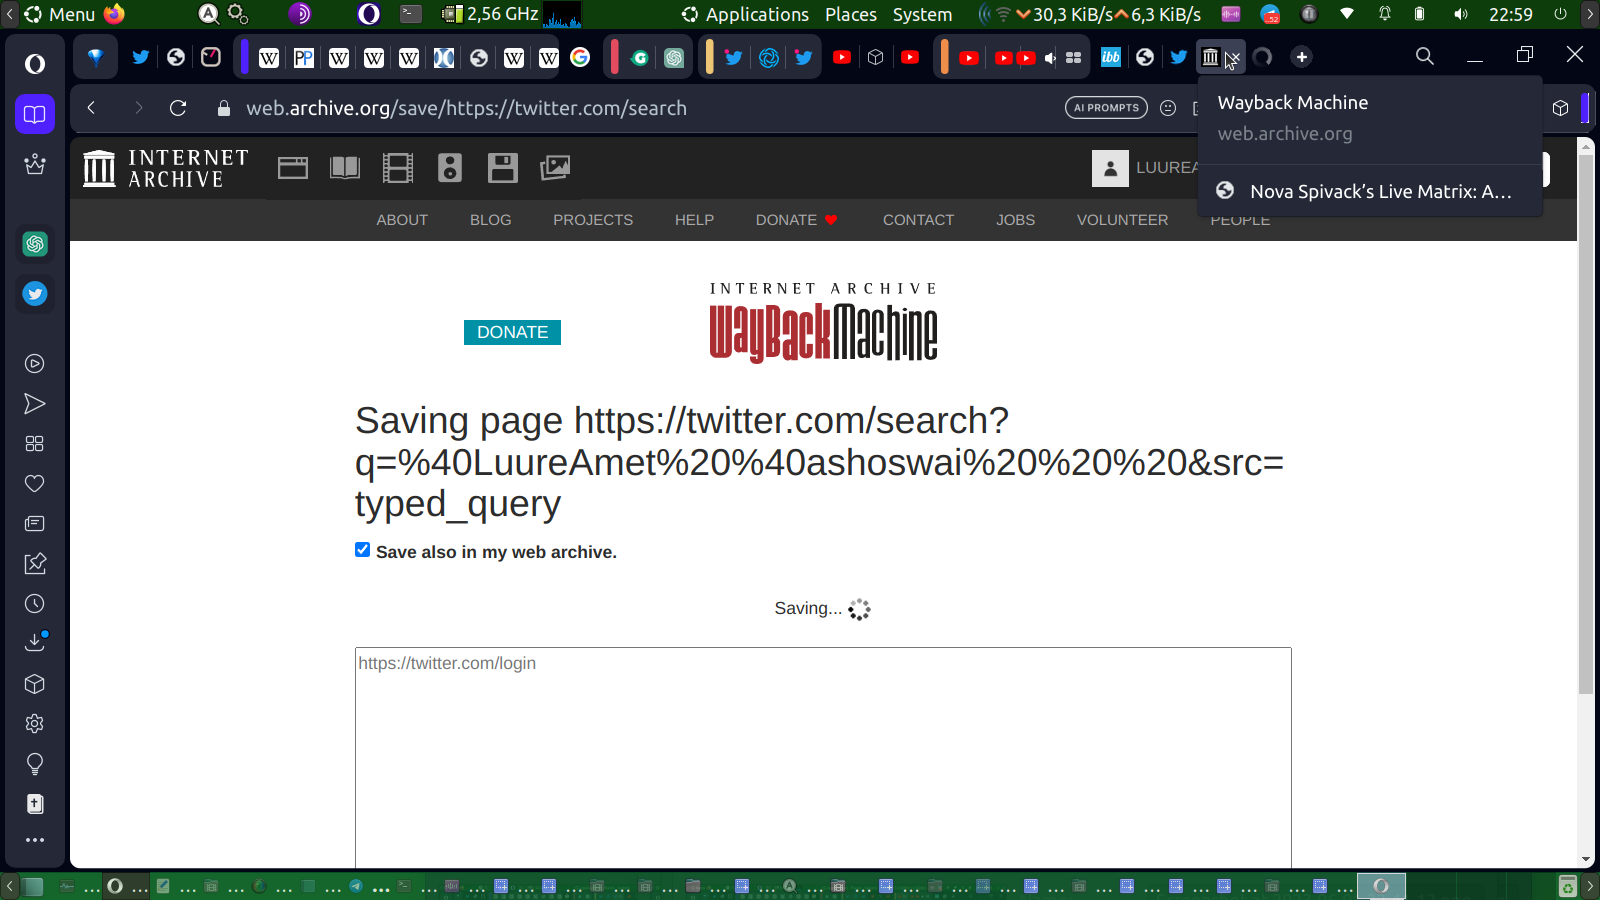The height and width of the screenshot is (900, 1600).
Task: Open the heart (Pinboards) sidebar icon
Action: click(x=35, y=484)
